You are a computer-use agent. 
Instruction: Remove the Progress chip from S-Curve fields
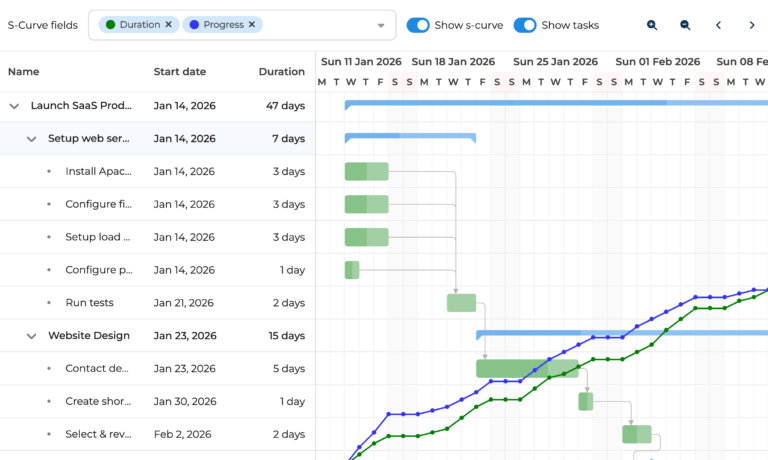pos(252,24)
